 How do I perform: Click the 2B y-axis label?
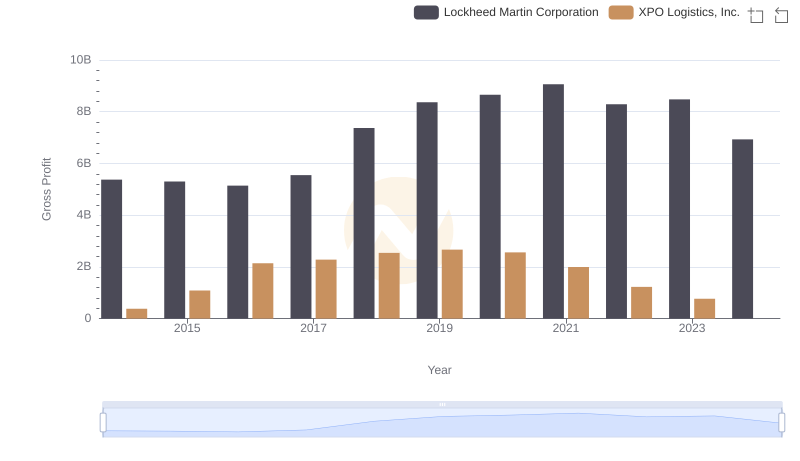(84, 266)
